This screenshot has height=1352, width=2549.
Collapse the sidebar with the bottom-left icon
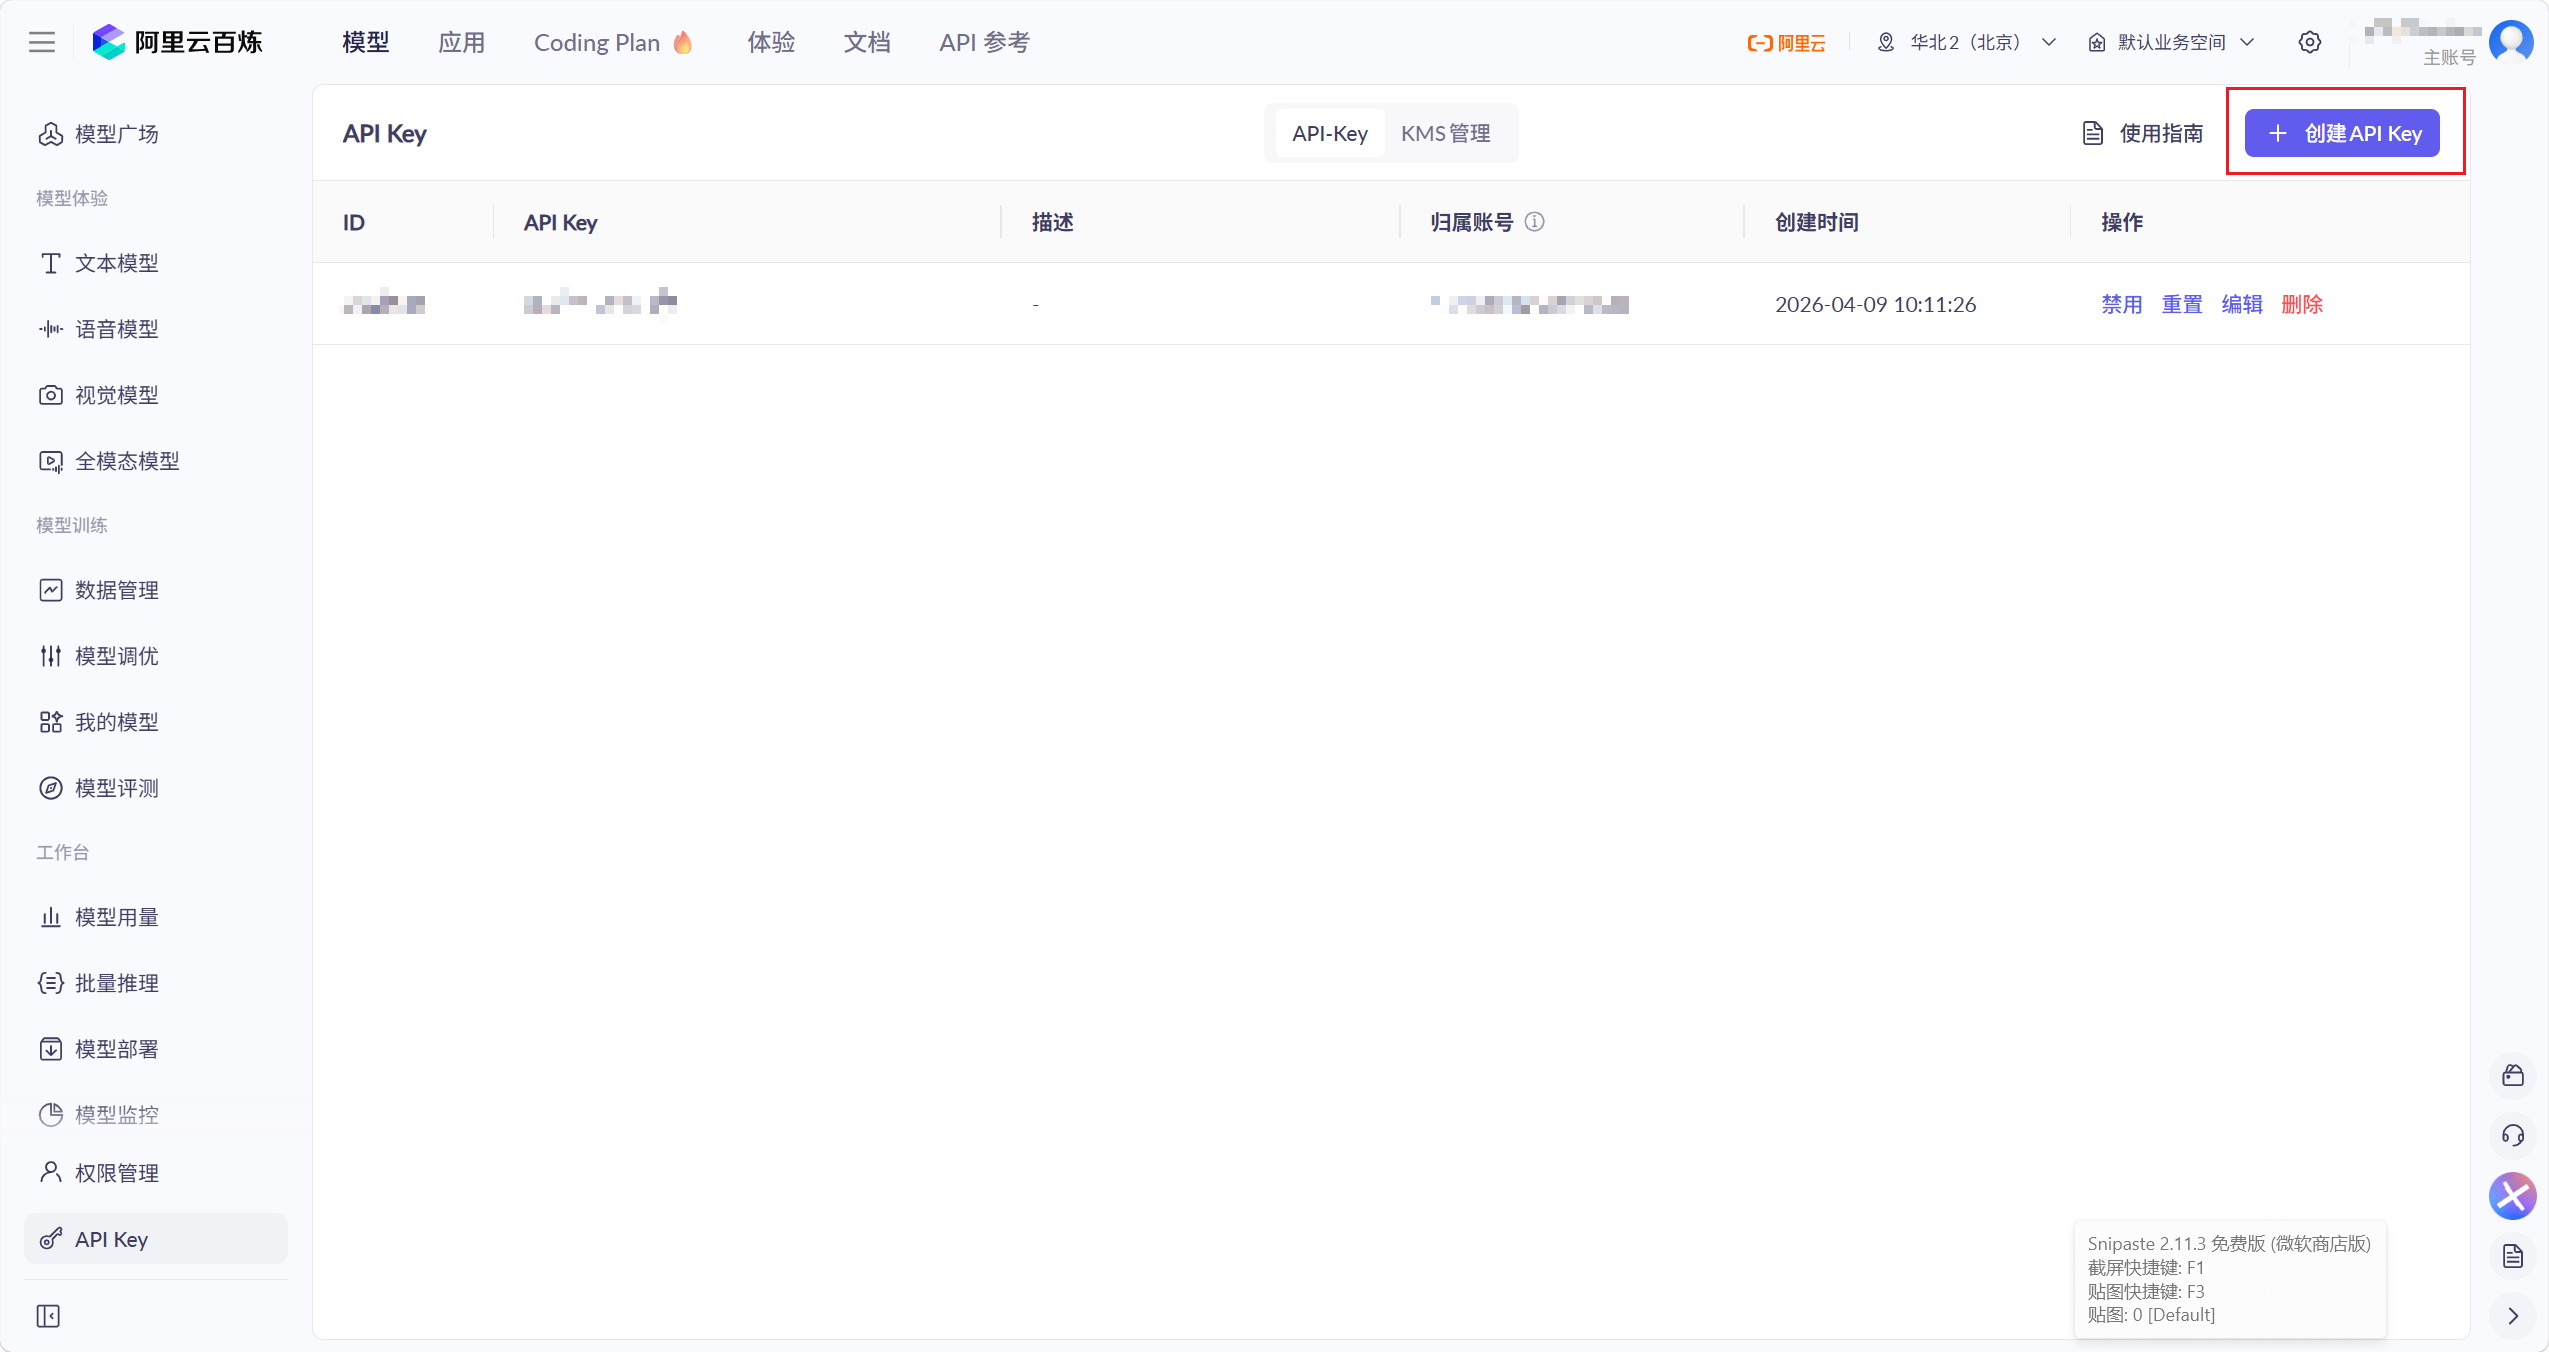48,1316
